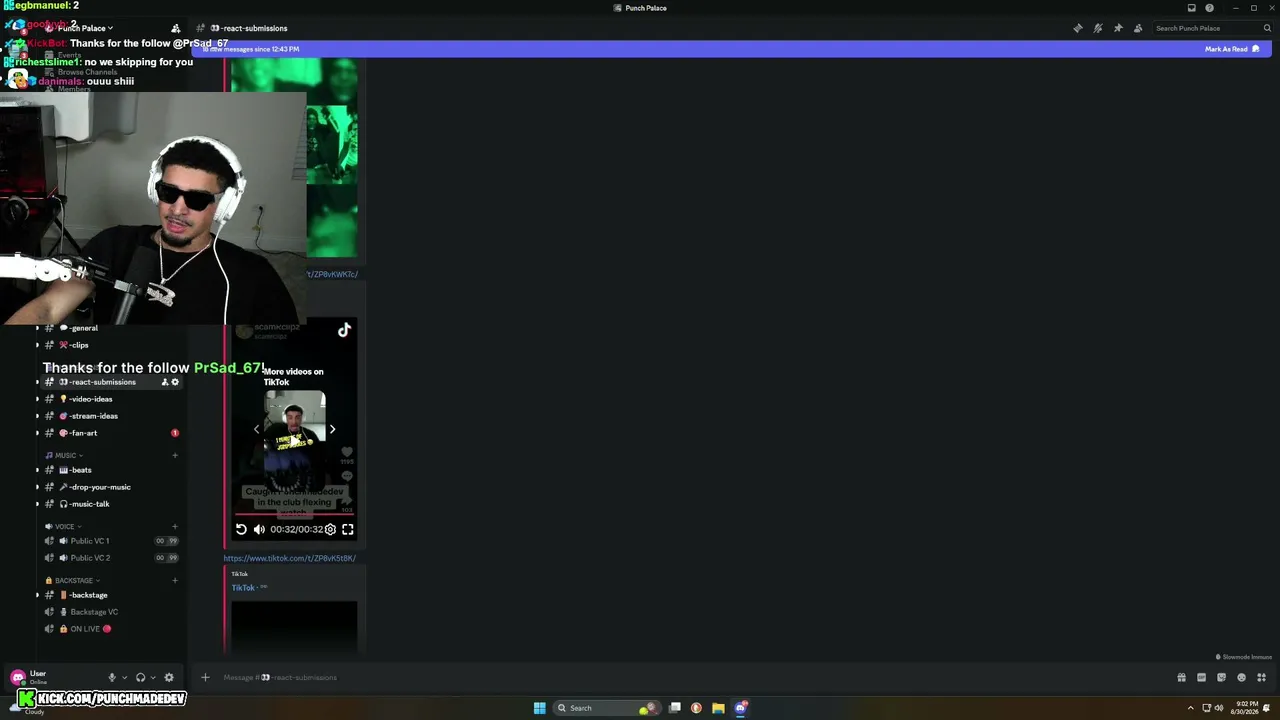Viewport: 1280px width, 720px height.
Task: Open the -general channel
Action: (110, 328)
